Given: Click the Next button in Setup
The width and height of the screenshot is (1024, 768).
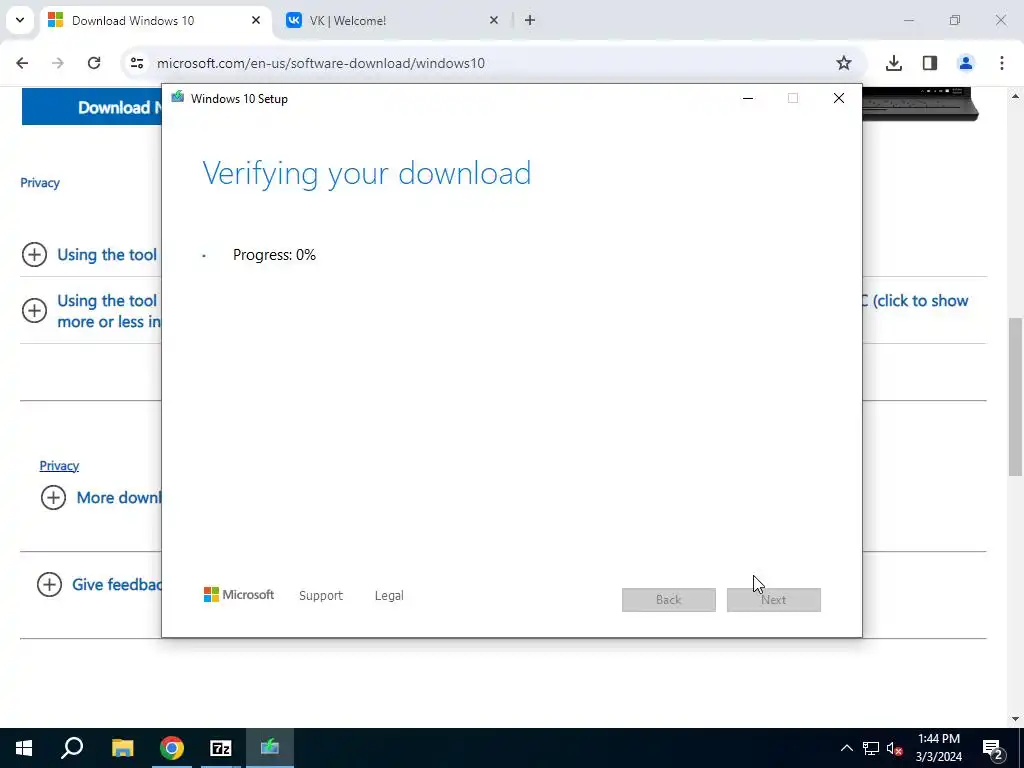Looking at the screenshot, I should click(x=774, y=600).
